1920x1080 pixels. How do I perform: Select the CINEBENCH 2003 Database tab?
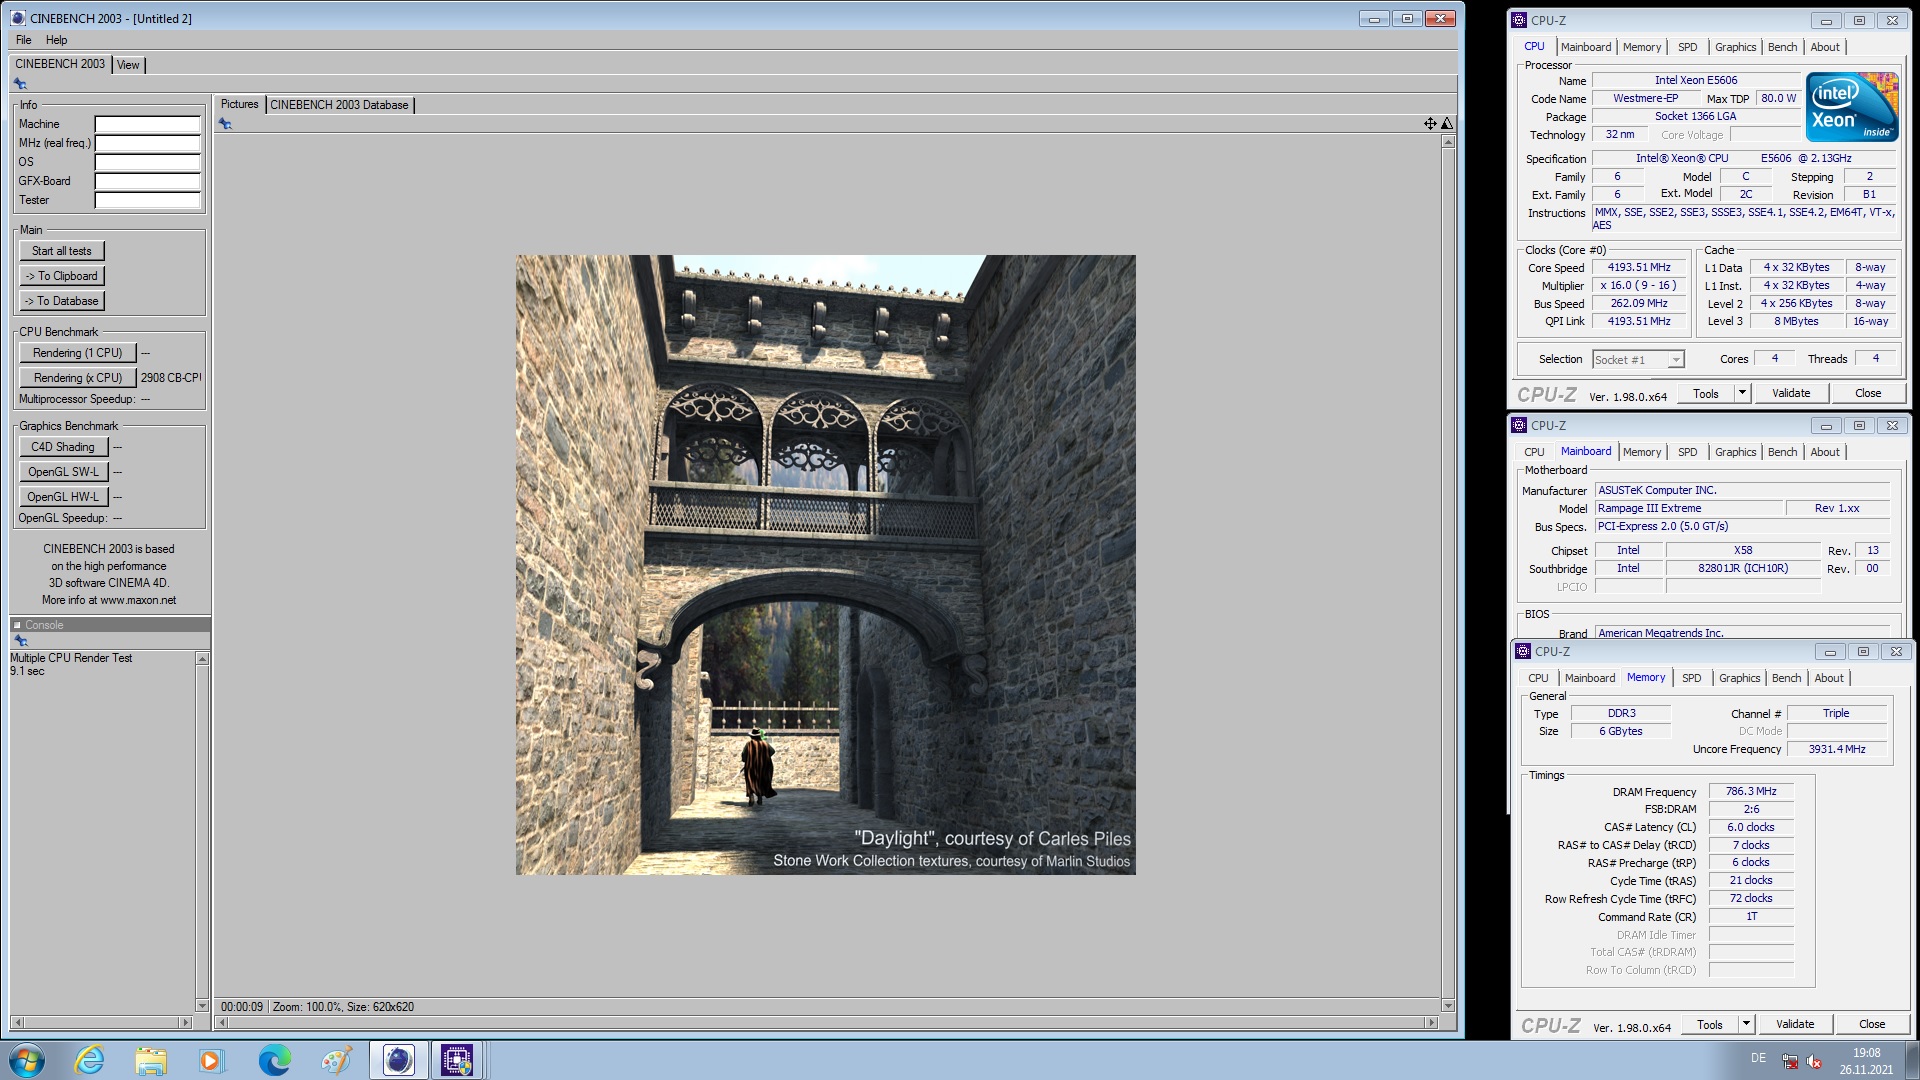pyautogui.click(x=339, y=105)
